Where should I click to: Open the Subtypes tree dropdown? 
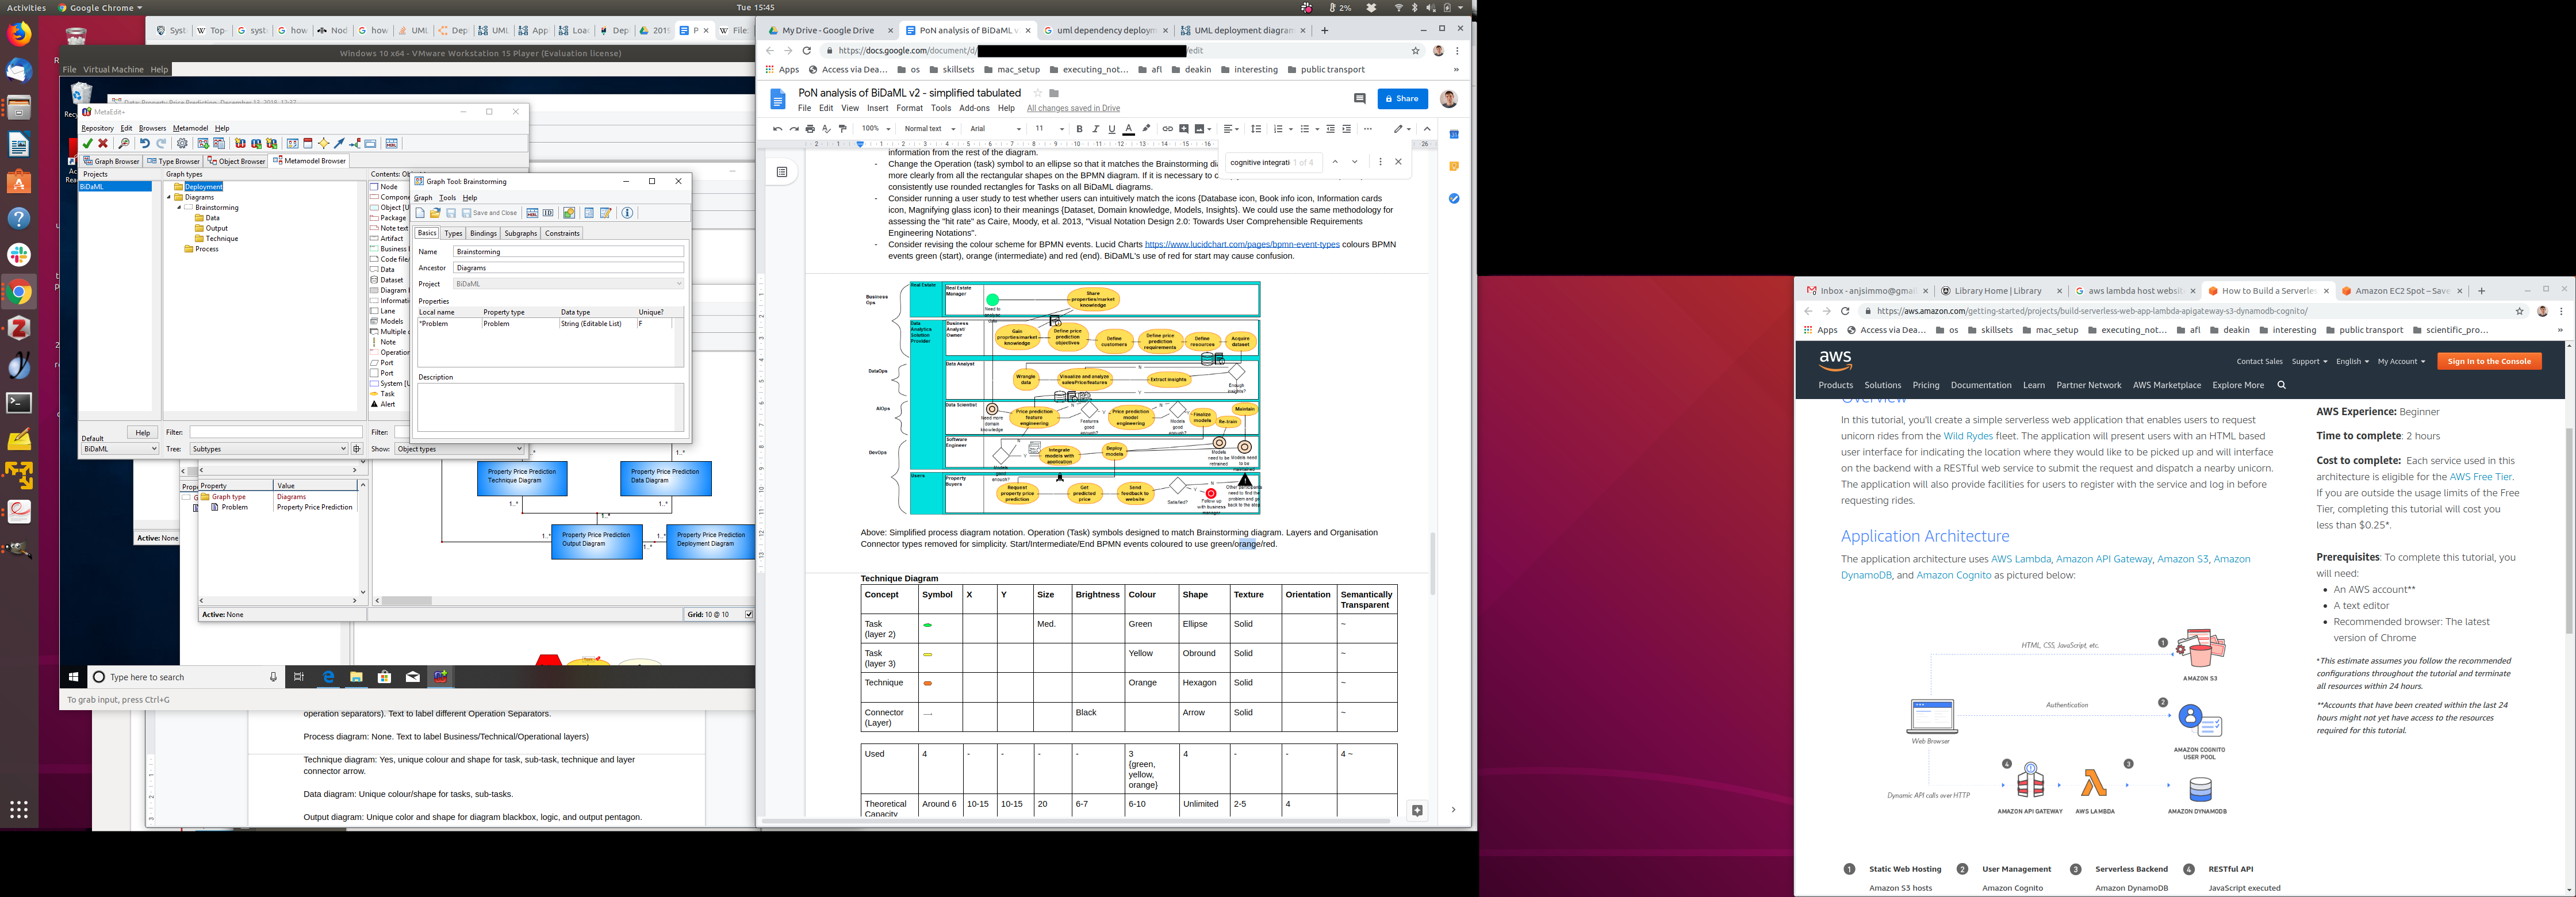[269, 449]
